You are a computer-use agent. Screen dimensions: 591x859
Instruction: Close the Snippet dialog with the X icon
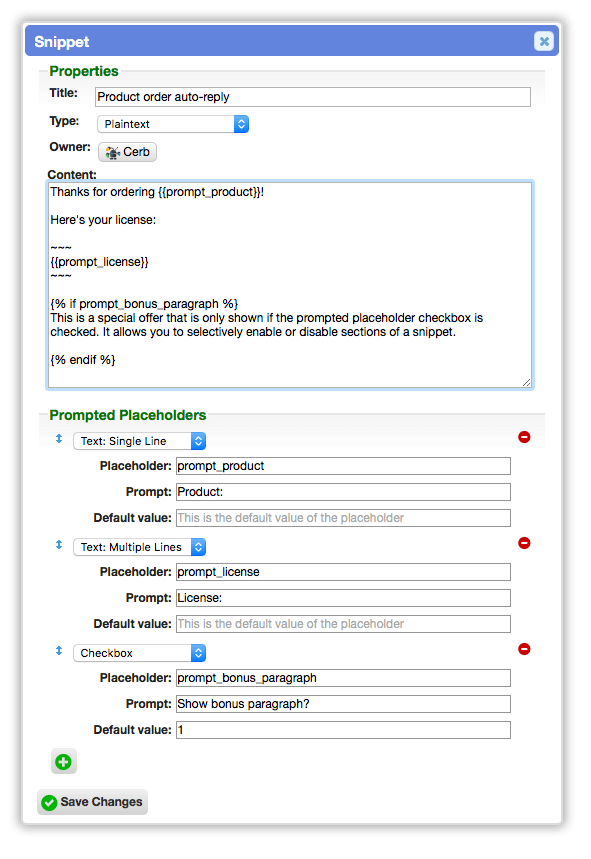543,41
